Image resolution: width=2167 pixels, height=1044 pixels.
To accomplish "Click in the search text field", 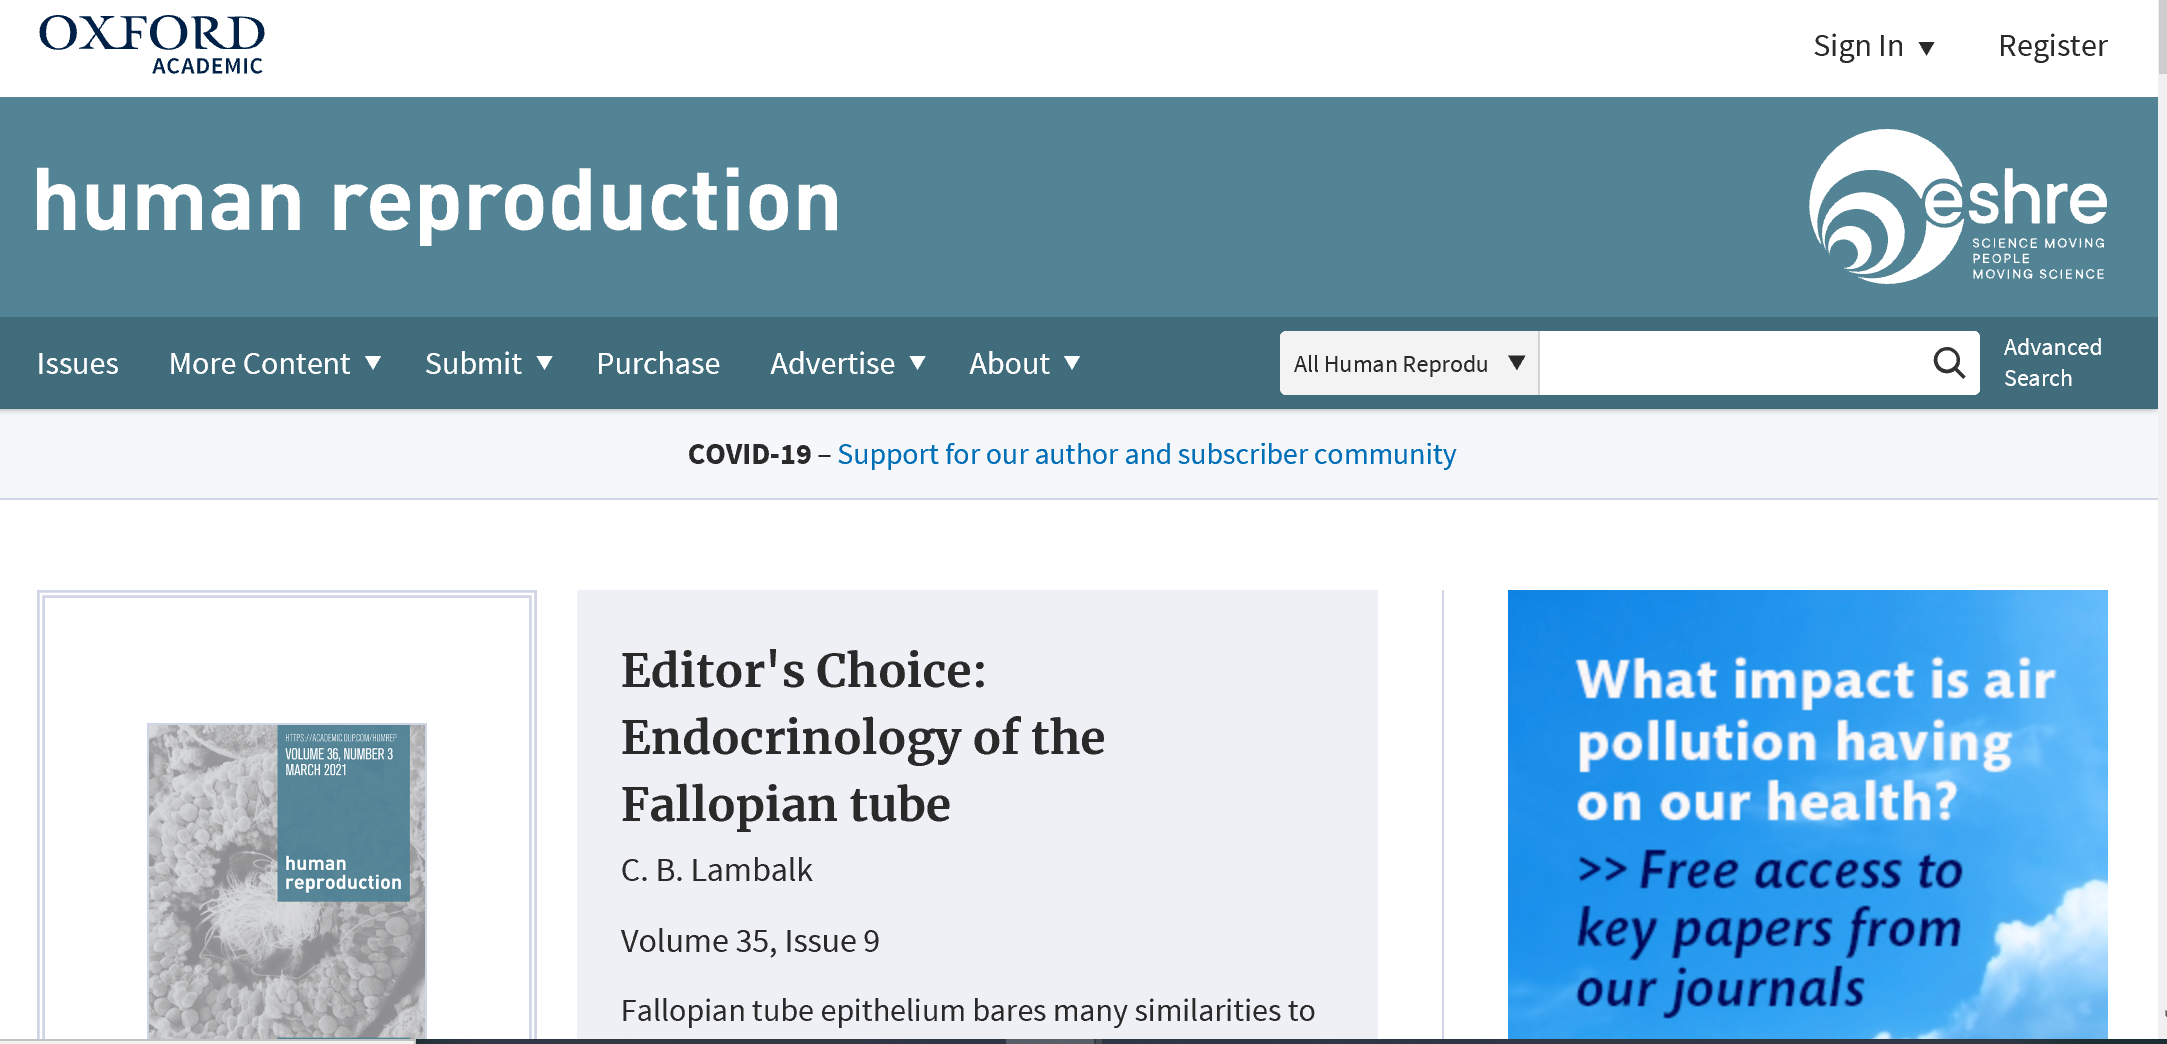I will (x=1734, y=363).
